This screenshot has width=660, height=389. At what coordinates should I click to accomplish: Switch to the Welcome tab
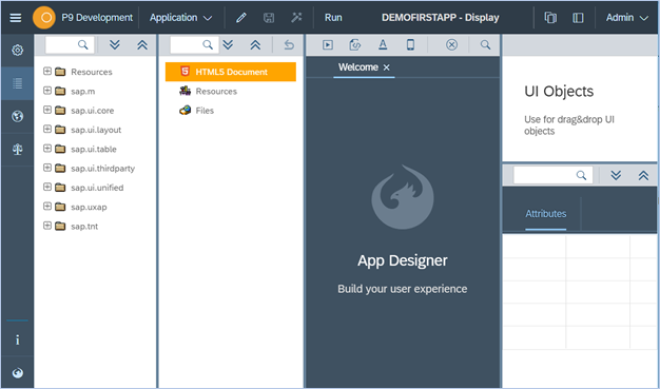(x=358, y=67)
